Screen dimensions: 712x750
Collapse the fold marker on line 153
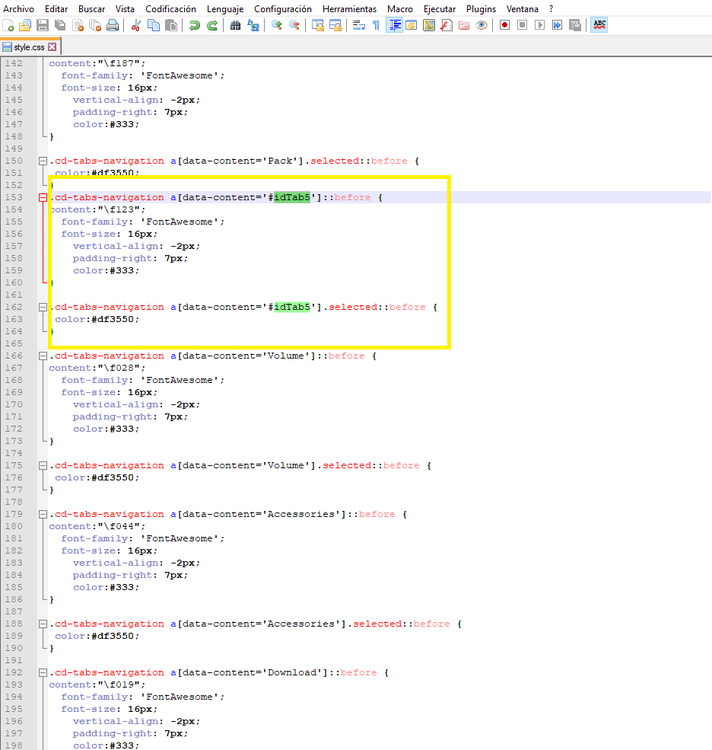click(x=42, y=198)
